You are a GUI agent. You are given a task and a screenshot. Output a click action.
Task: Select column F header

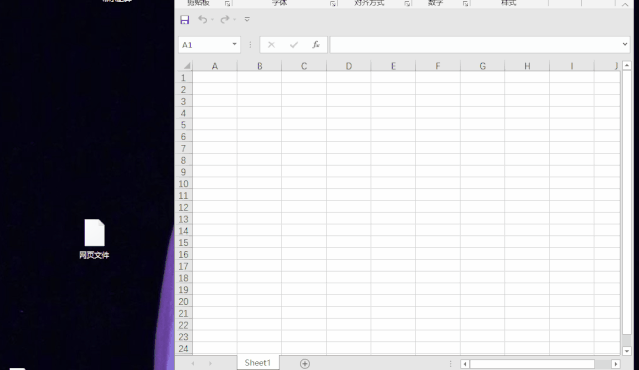click(438, 66)
